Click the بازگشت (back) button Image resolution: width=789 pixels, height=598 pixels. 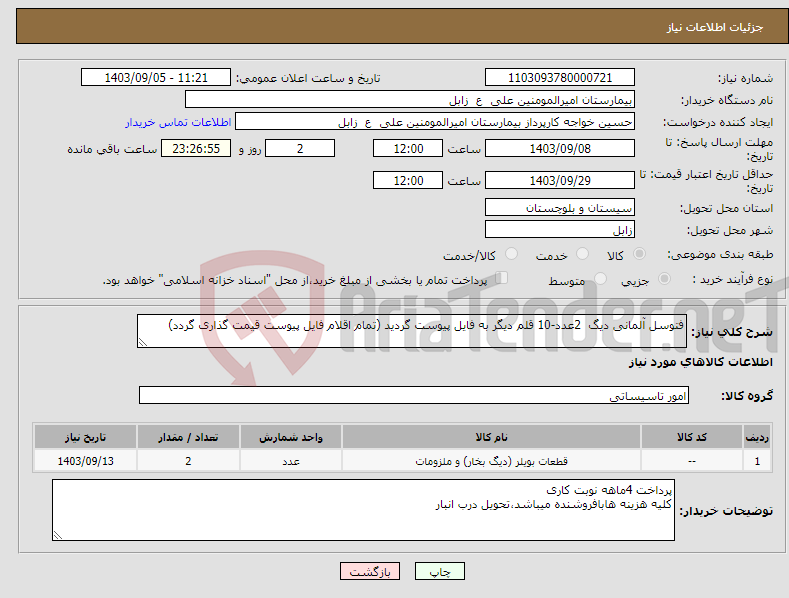[370, 571]
